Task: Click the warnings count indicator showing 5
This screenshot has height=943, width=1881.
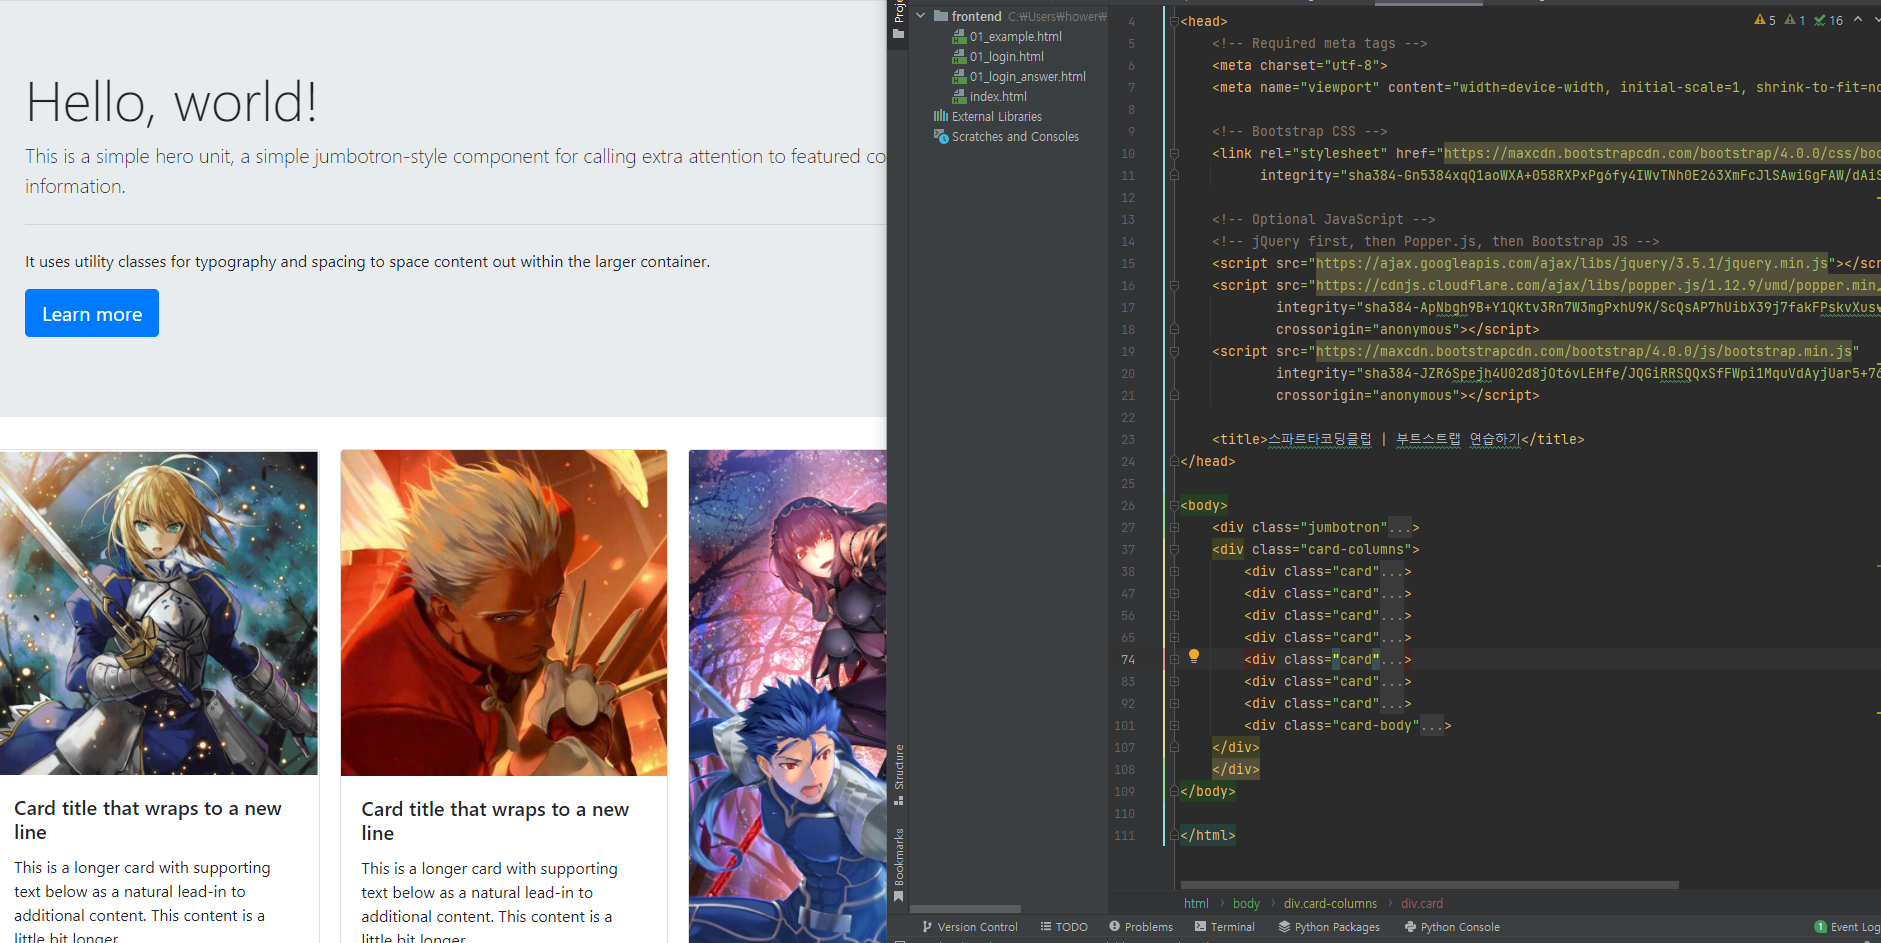Action: click(x=1765, y=20)
